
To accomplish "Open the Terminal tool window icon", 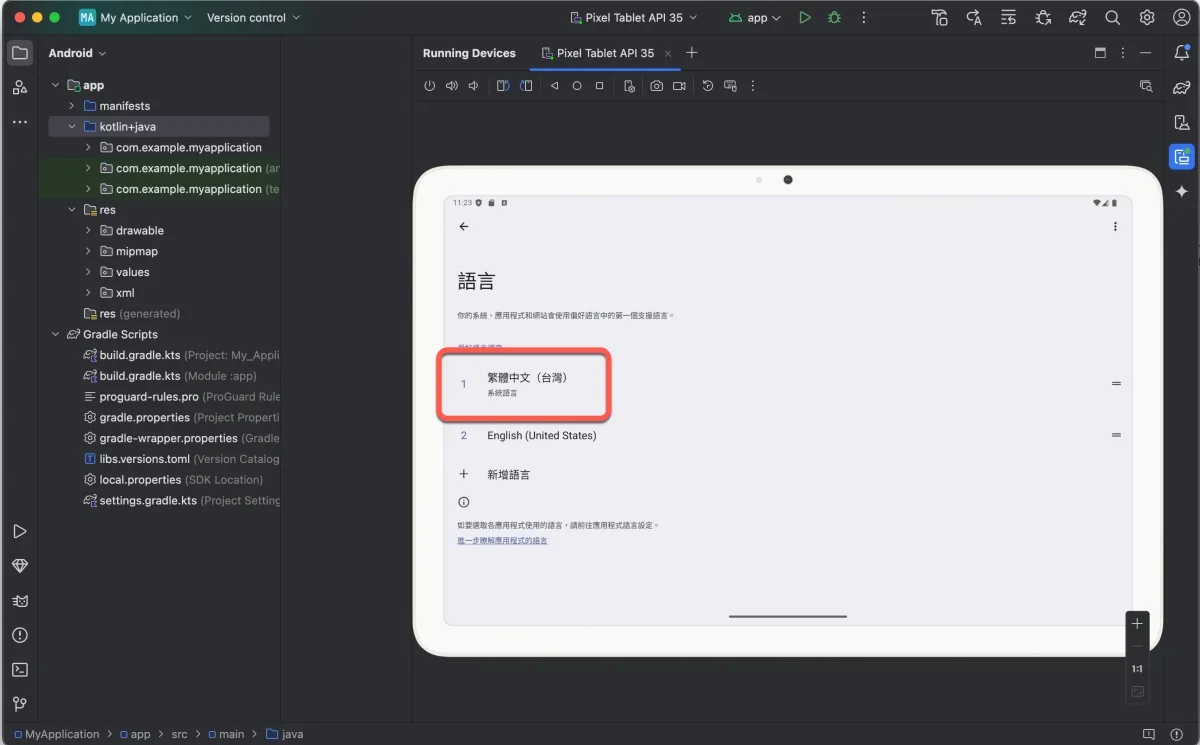I will pos(19,669).
